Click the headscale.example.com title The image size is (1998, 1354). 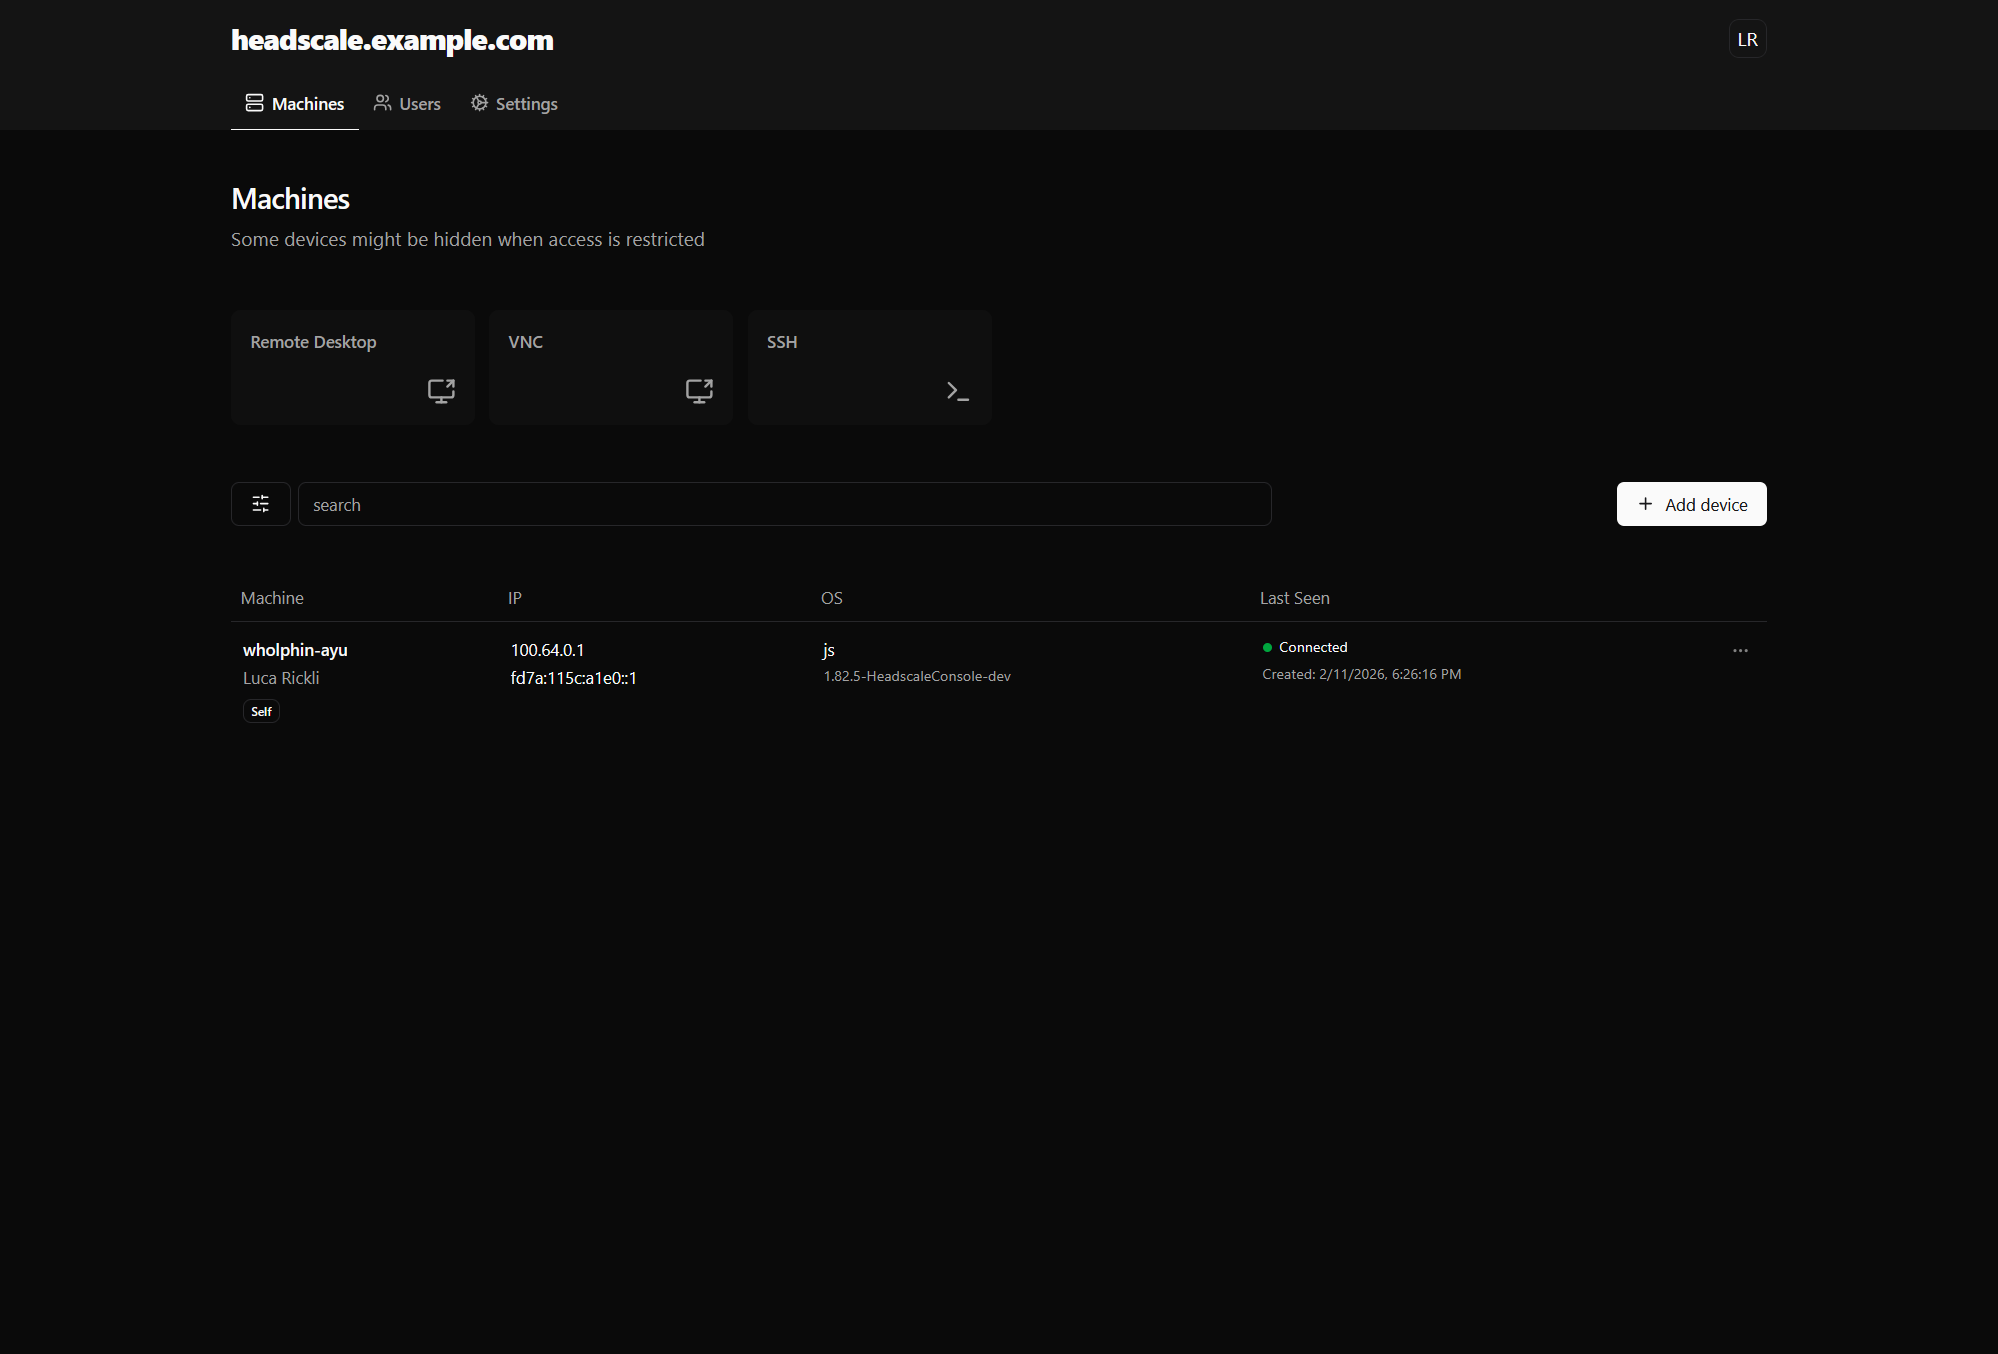(x=392, y=40)
